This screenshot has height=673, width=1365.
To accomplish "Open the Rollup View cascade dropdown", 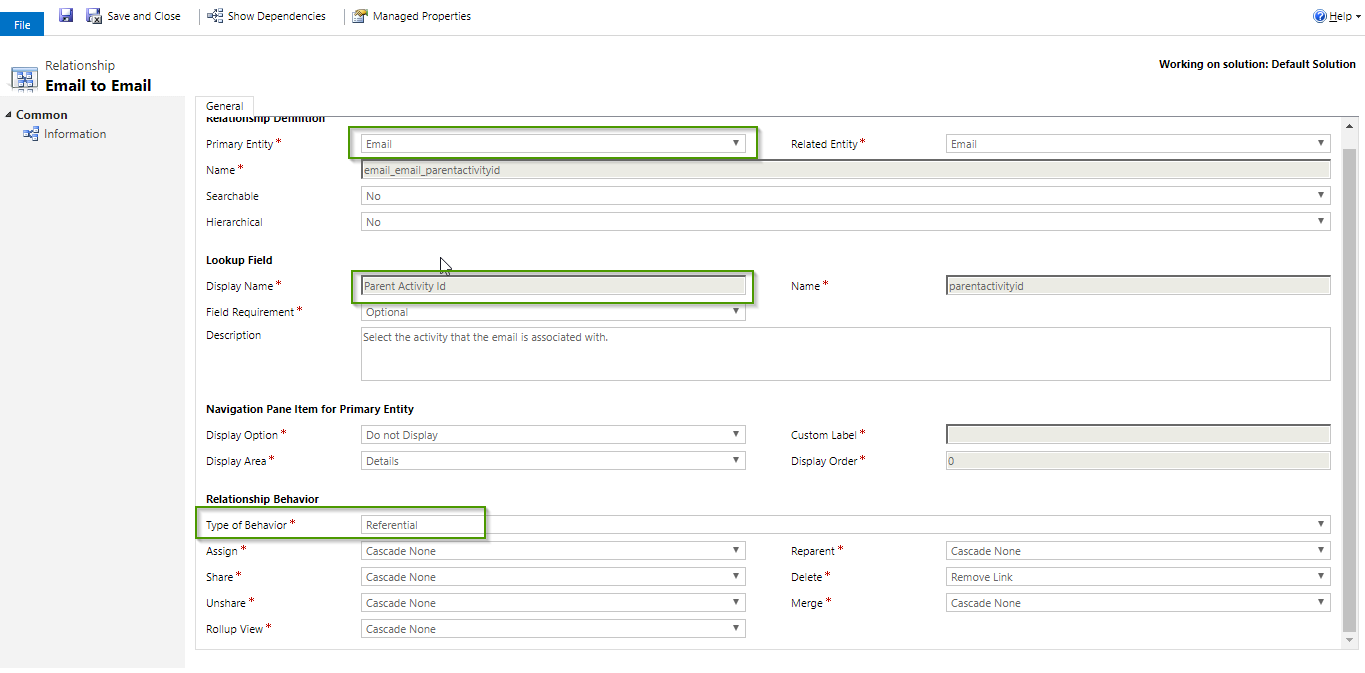I will tap(553, 629).
